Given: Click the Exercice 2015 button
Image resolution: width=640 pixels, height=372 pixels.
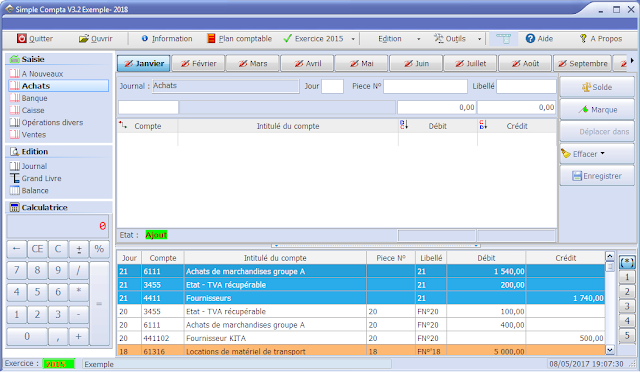Looking at the screenshot, I should click(313, 39).
